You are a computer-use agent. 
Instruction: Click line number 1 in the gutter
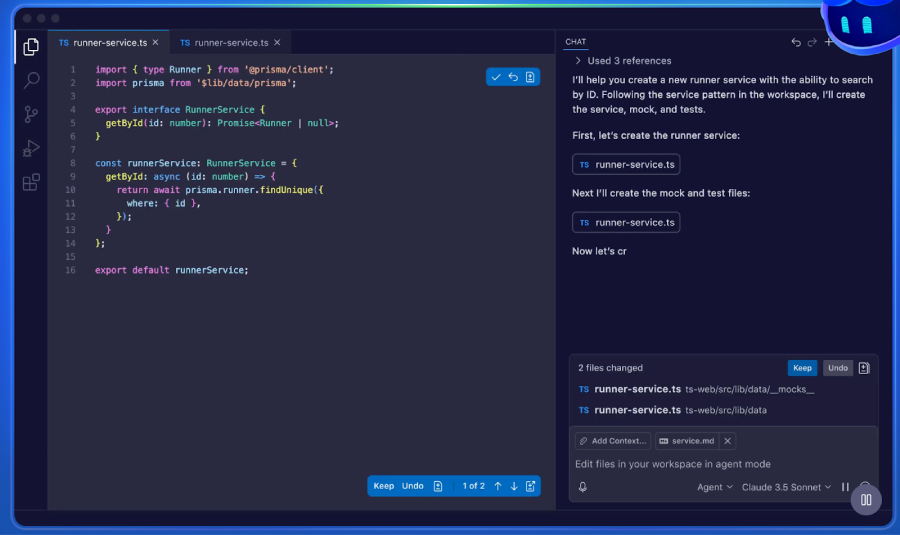click(x=72, y=69)
